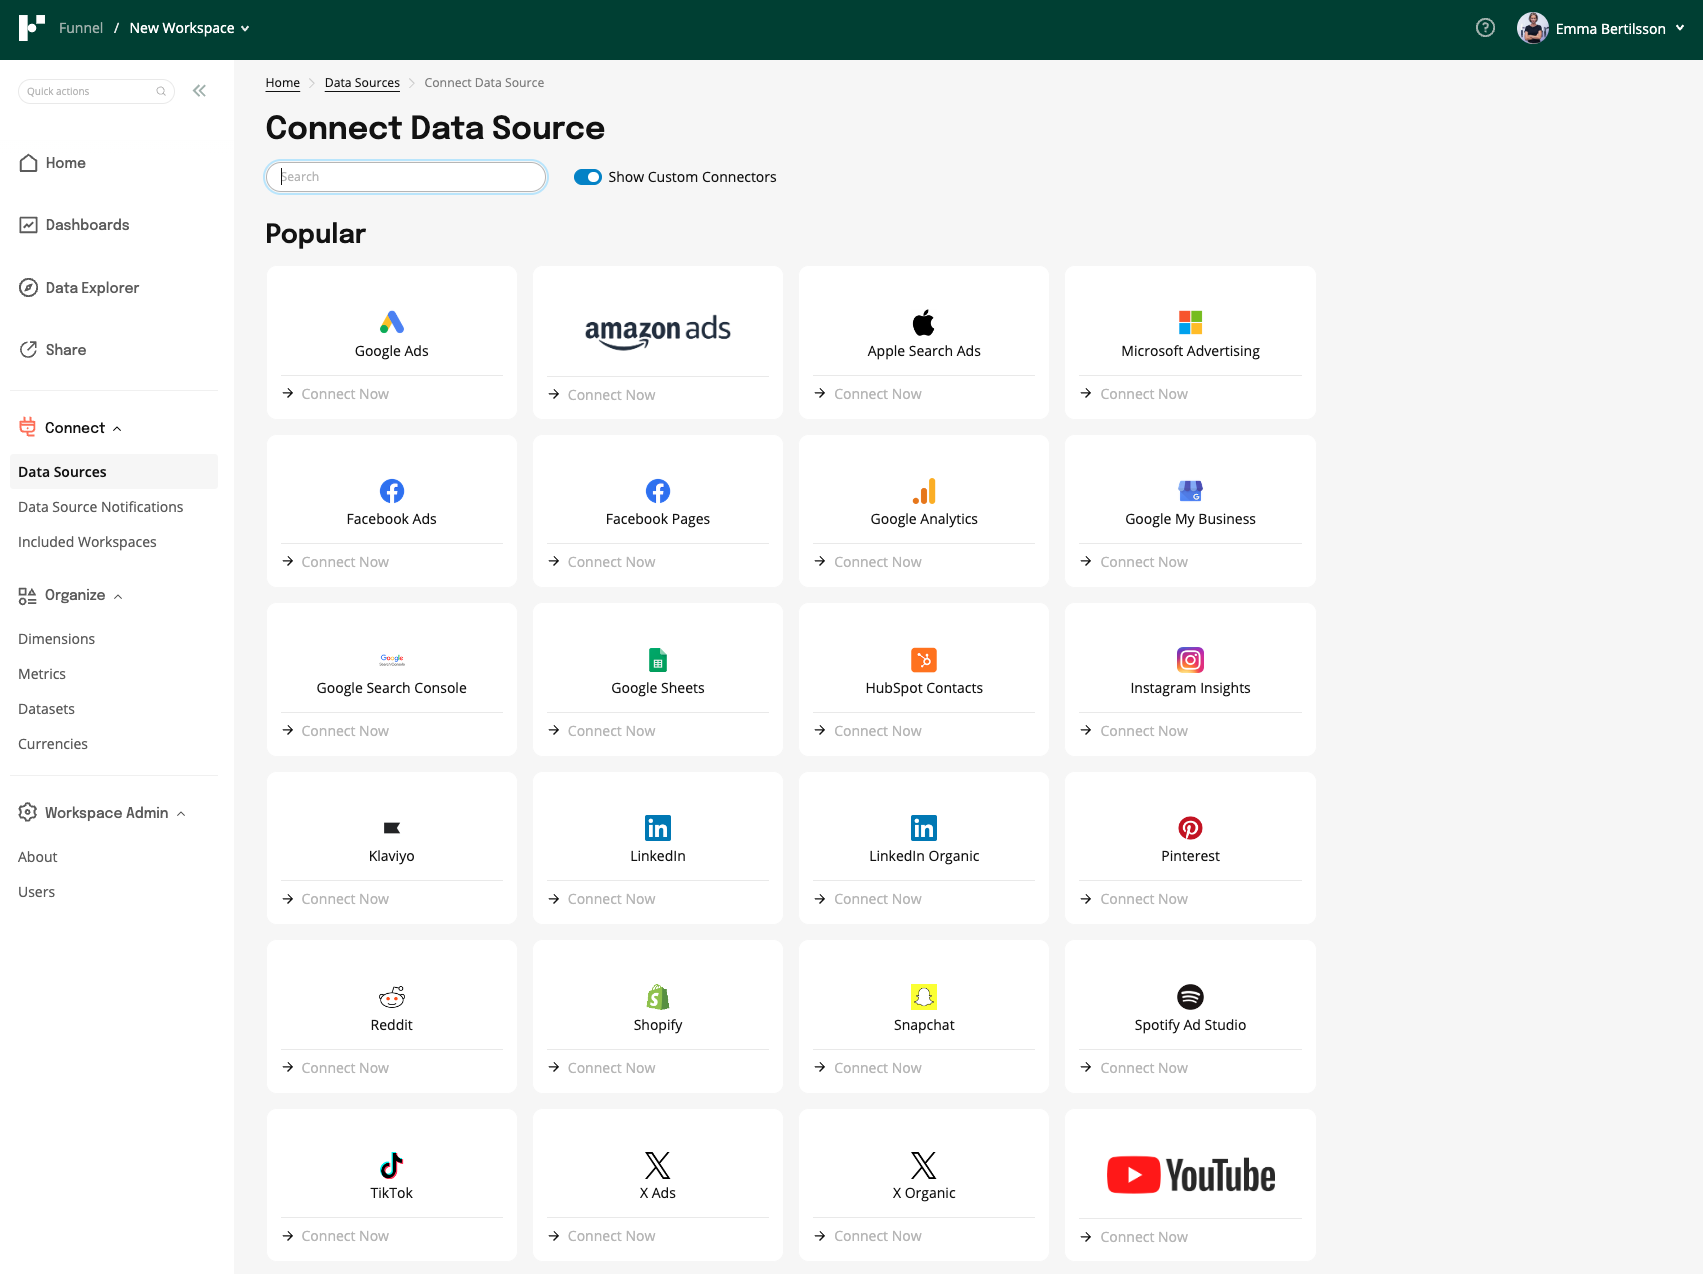Open Share in the sidebar

53,350
